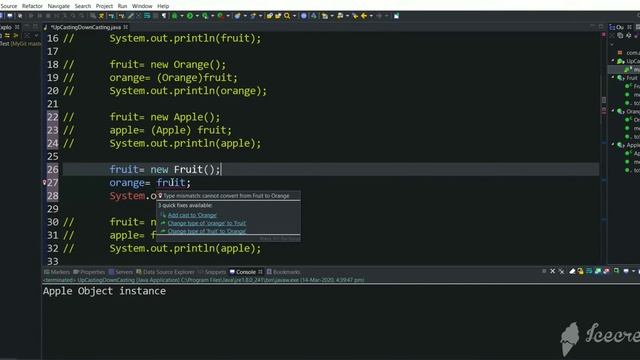Apply Change type of 'fruit' to 'Orange'
The width and height of the screenshot is (640, 360).
point(207,231)
